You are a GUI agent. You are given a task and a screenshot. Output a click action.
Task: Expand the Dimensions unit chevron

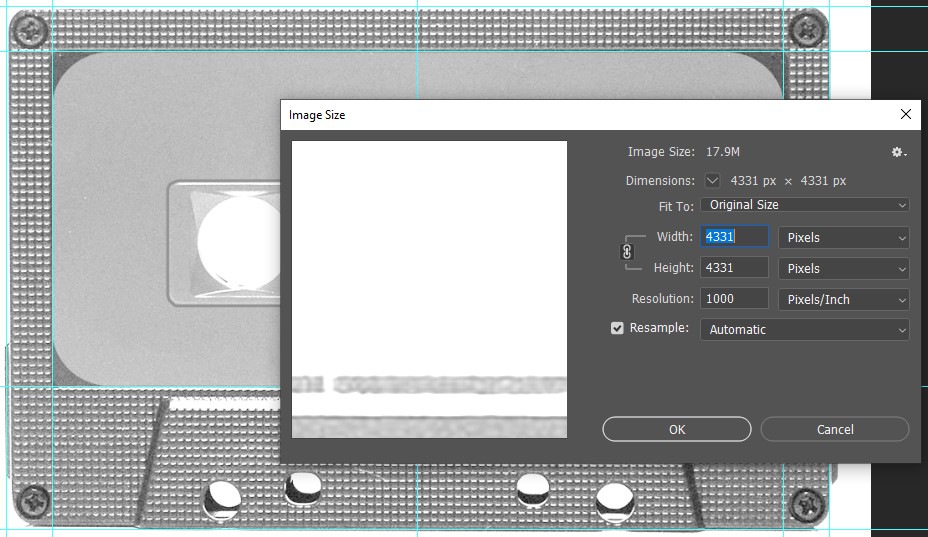click(x=712, y=181)
